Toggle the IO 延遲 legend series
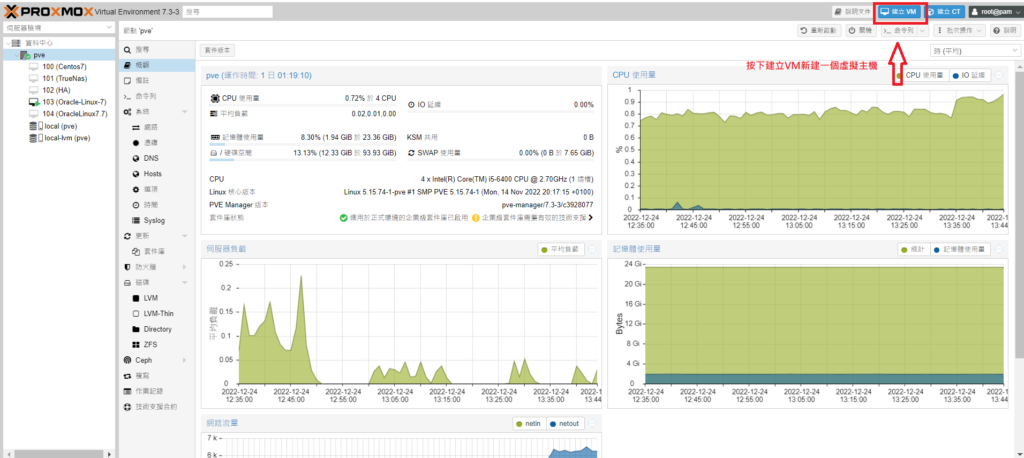Image resolution: width=1024 pixels, height=458 pixels. tap(969, 75)
